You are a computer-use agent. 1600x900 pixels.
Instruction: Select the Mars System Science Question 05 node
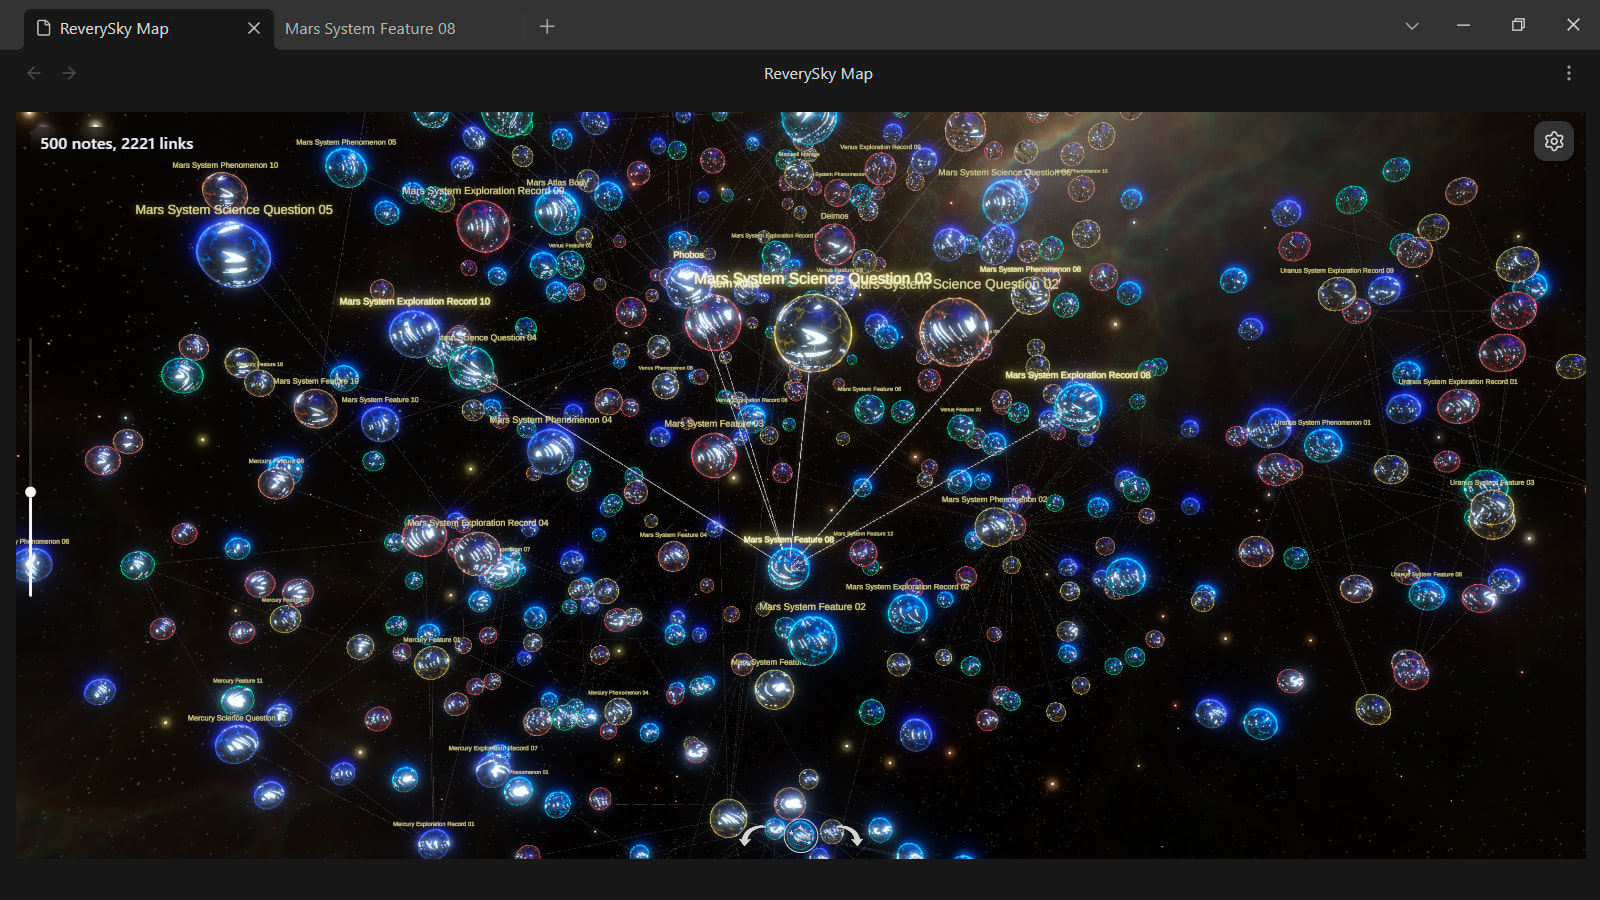tap(233, 252)
